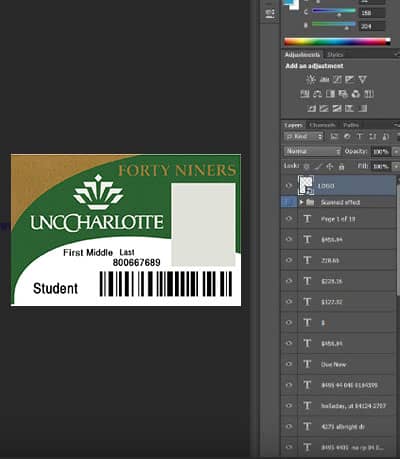The height and width of the screenshot is (459, 400).
Task: Hide the Due Now text layer
Action: 289,364
